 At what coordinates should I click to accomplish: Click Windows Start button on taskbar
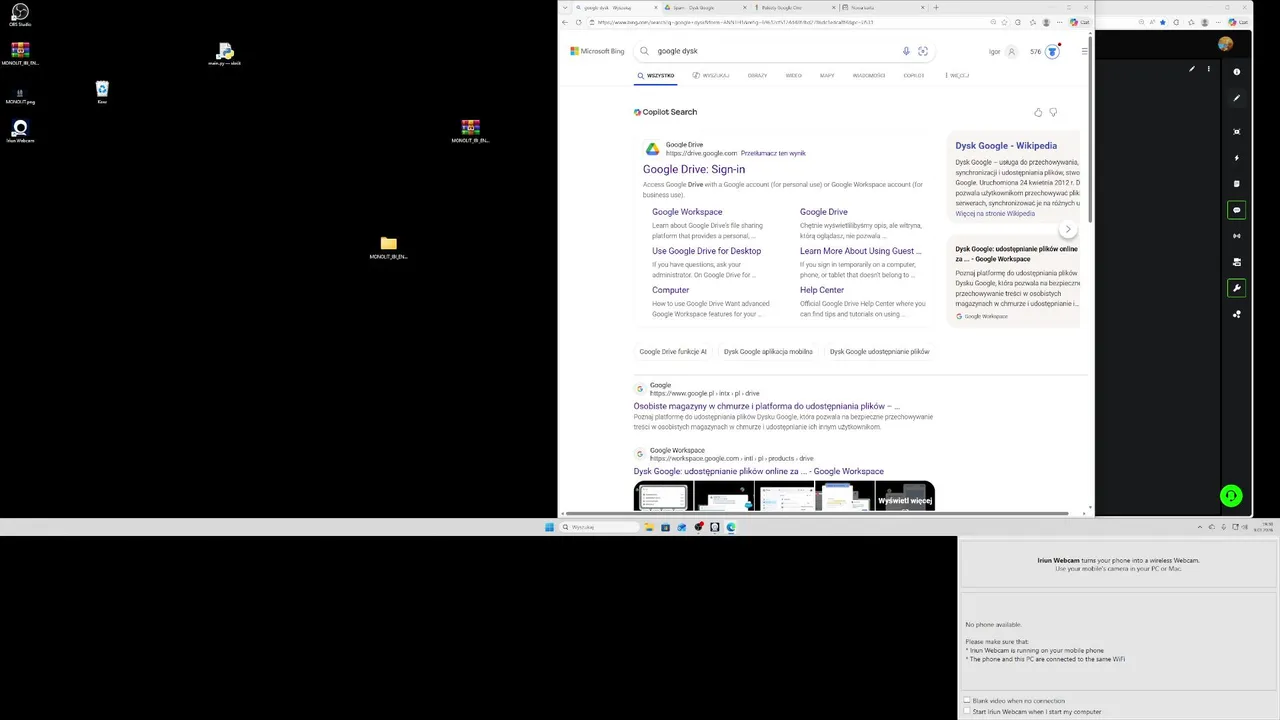(x=549, y=527)
